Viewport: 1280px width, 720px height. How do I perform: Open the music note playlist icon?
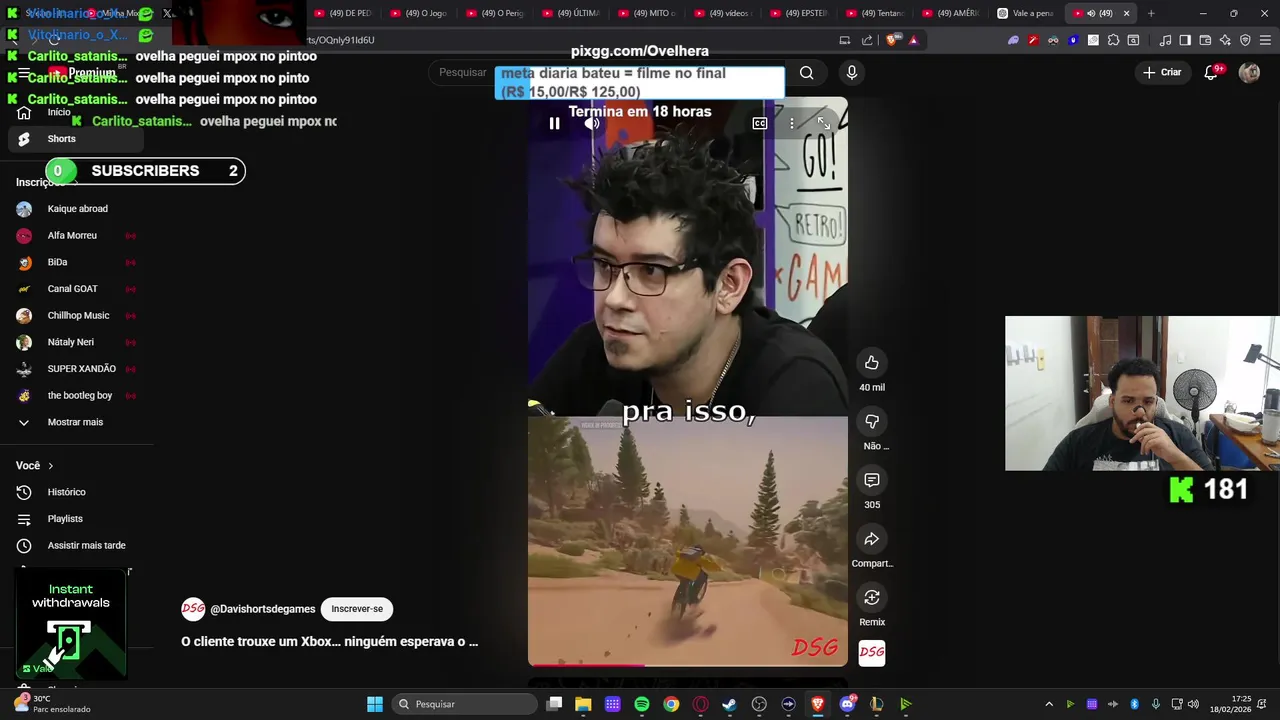tap(1165, 40)
